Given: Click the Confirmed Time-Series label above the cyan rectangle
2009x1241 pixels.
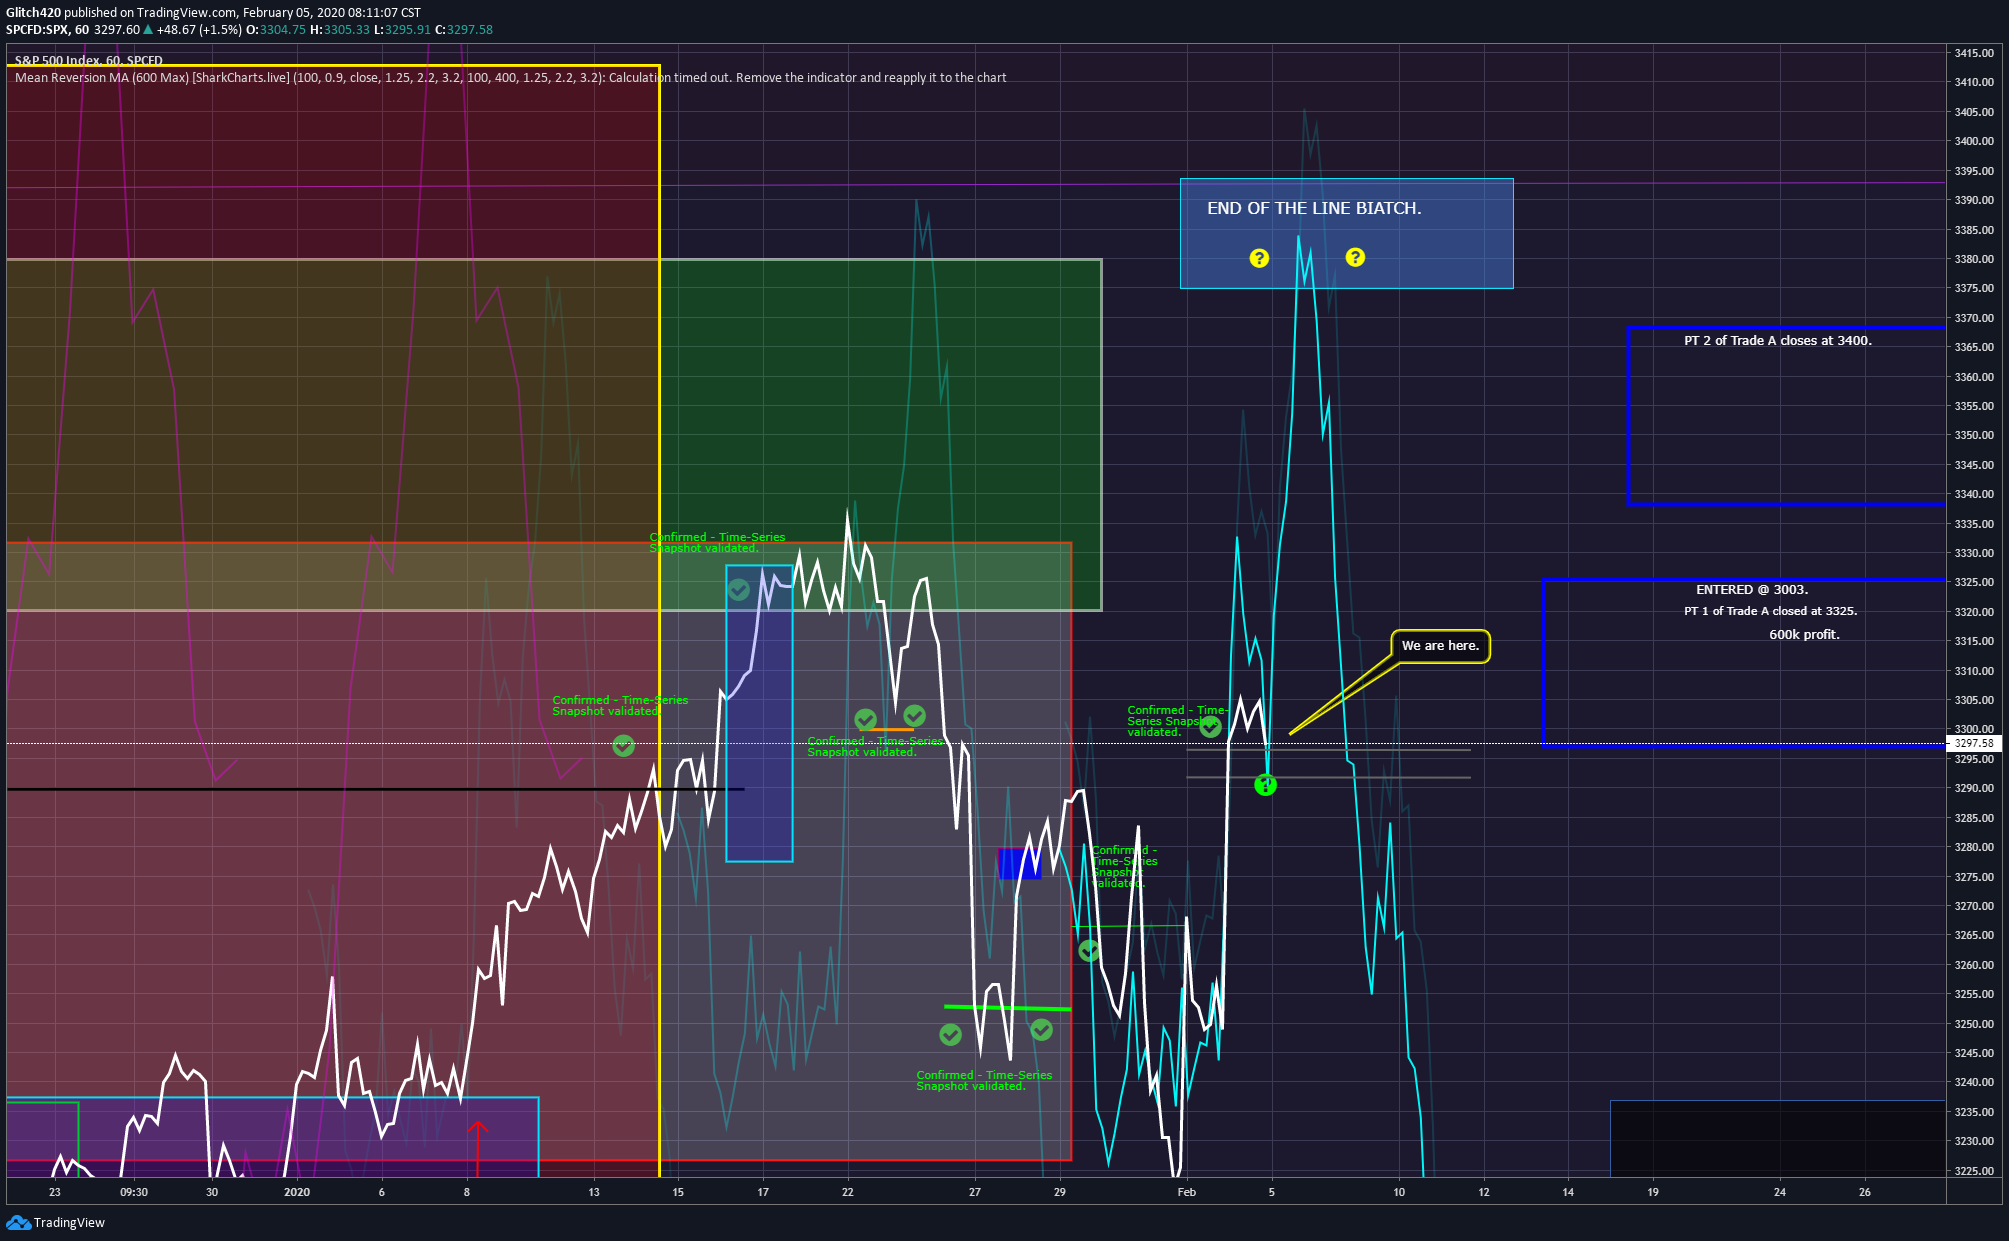Looking at the screenshot, I should pos(717,543).
